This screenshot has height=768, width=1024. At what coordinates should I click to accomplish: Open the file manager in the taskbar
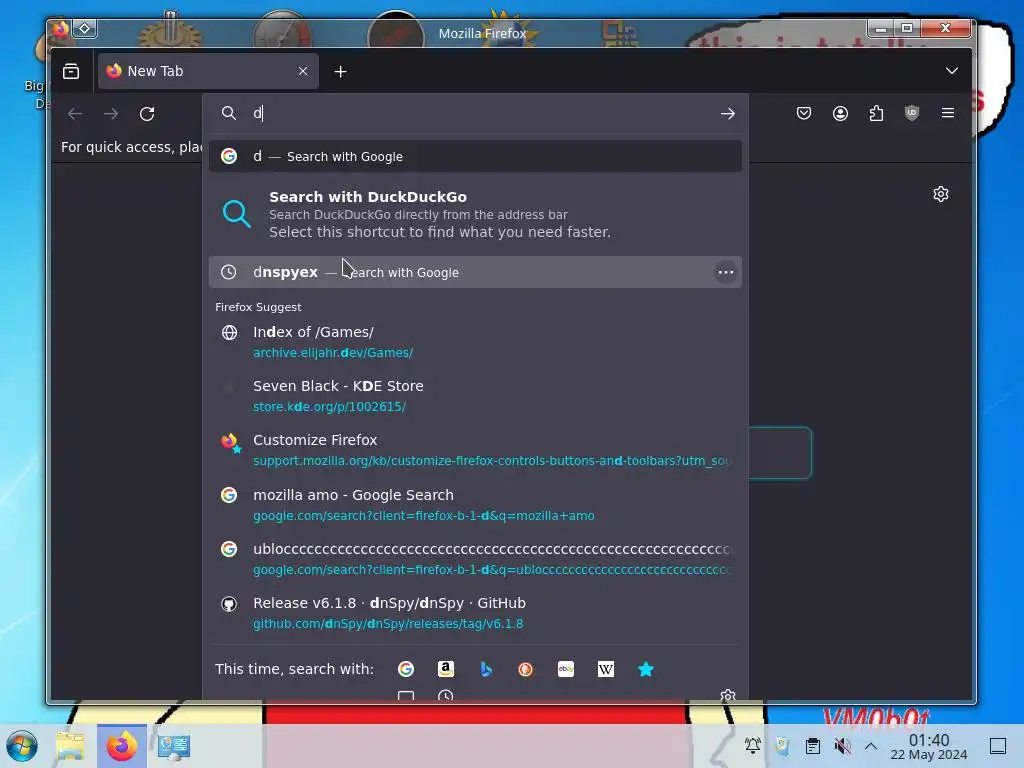tap(71, 746)
